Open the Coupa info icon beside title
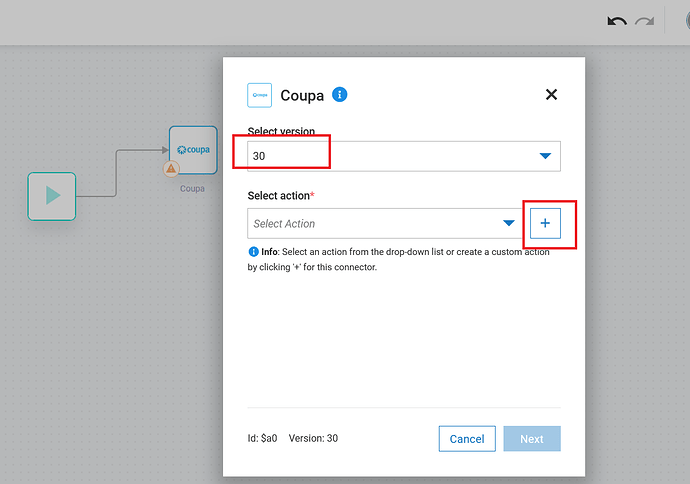This screenshot has height=484, width=690. click(x=339, y=94)
